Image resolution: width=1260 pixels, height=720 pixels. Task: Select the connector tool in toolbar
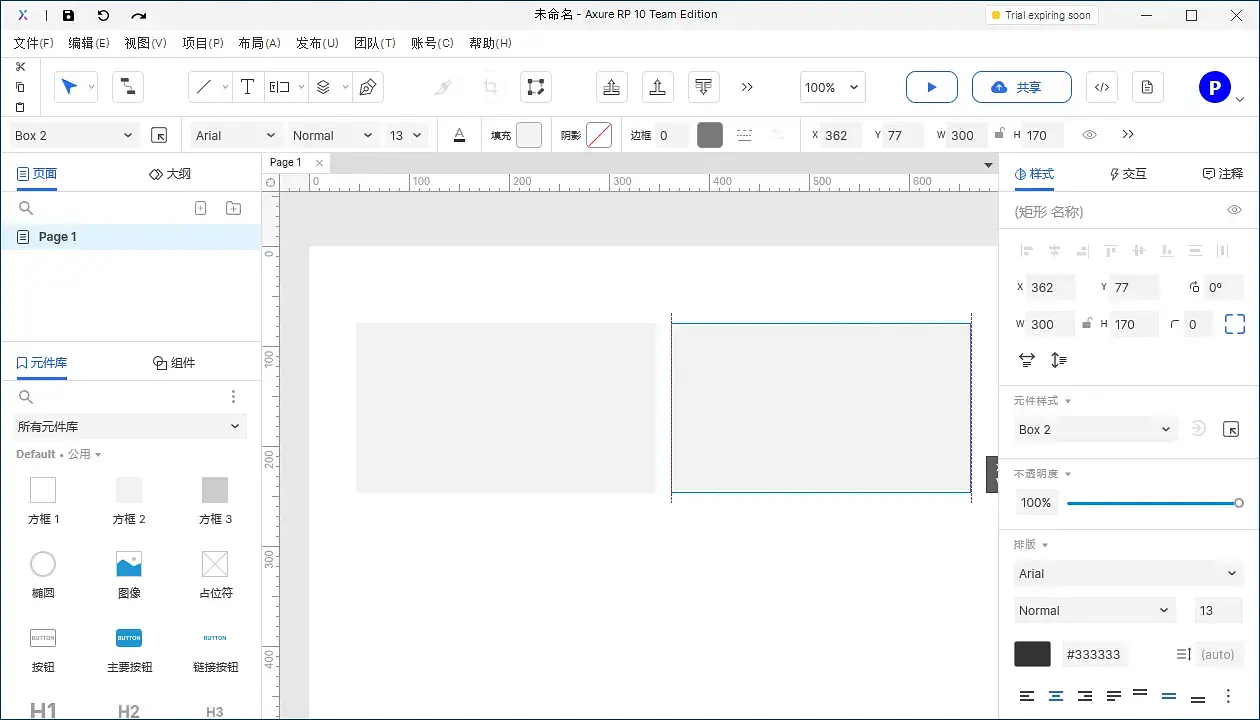[127, 87]
